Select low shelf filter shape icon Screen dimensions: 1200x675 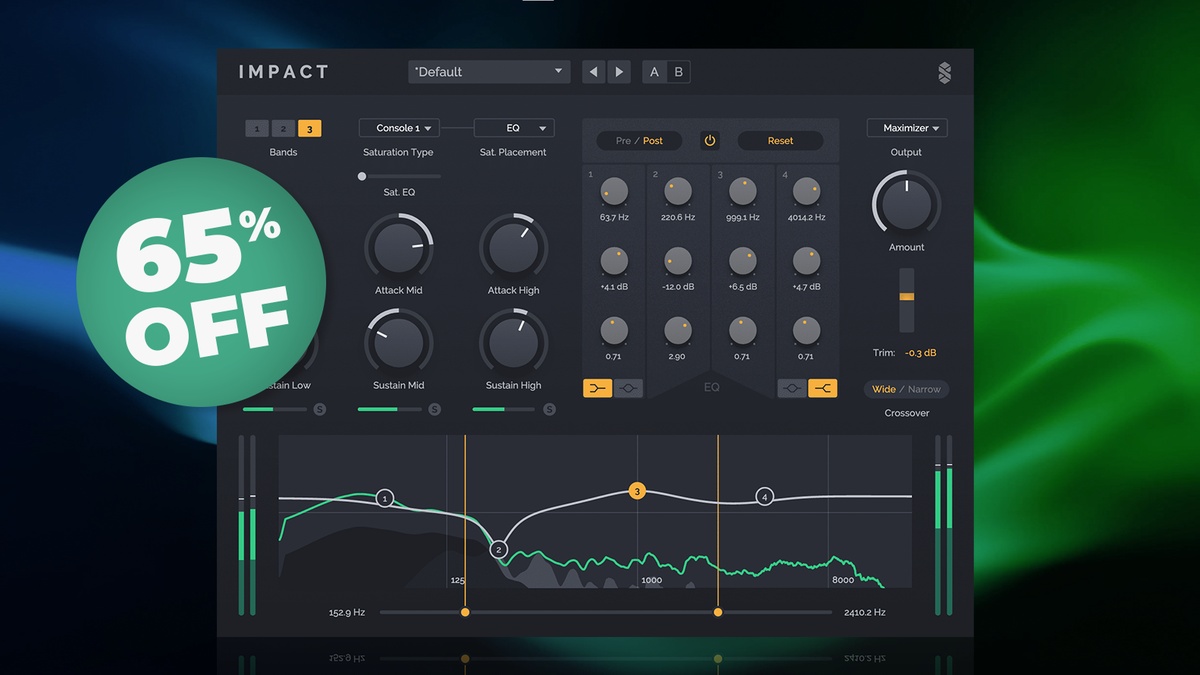point(598,388)
